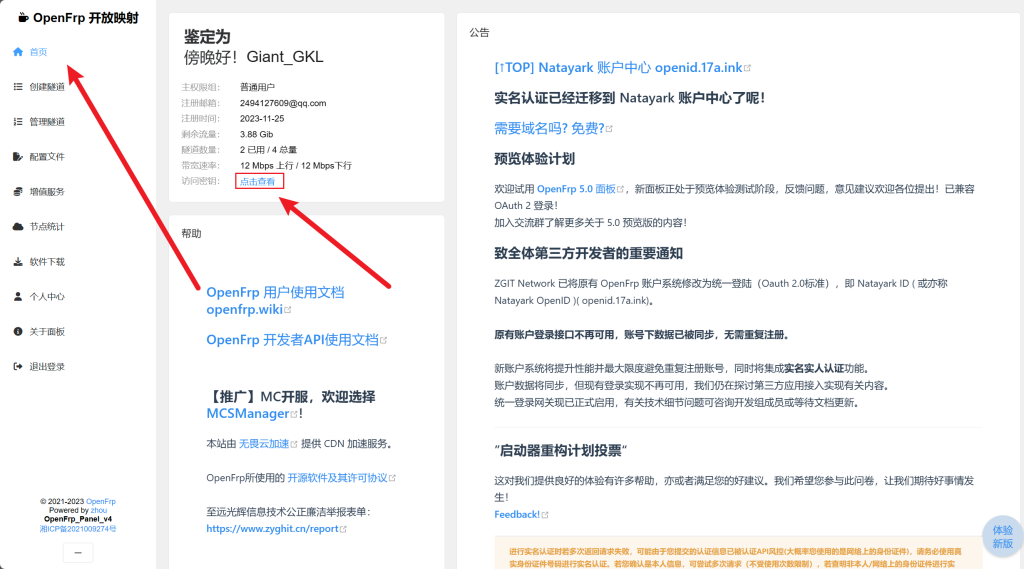Click the 软件下载 download icon
1024x569 pixels.
click(x=18, y=261)
